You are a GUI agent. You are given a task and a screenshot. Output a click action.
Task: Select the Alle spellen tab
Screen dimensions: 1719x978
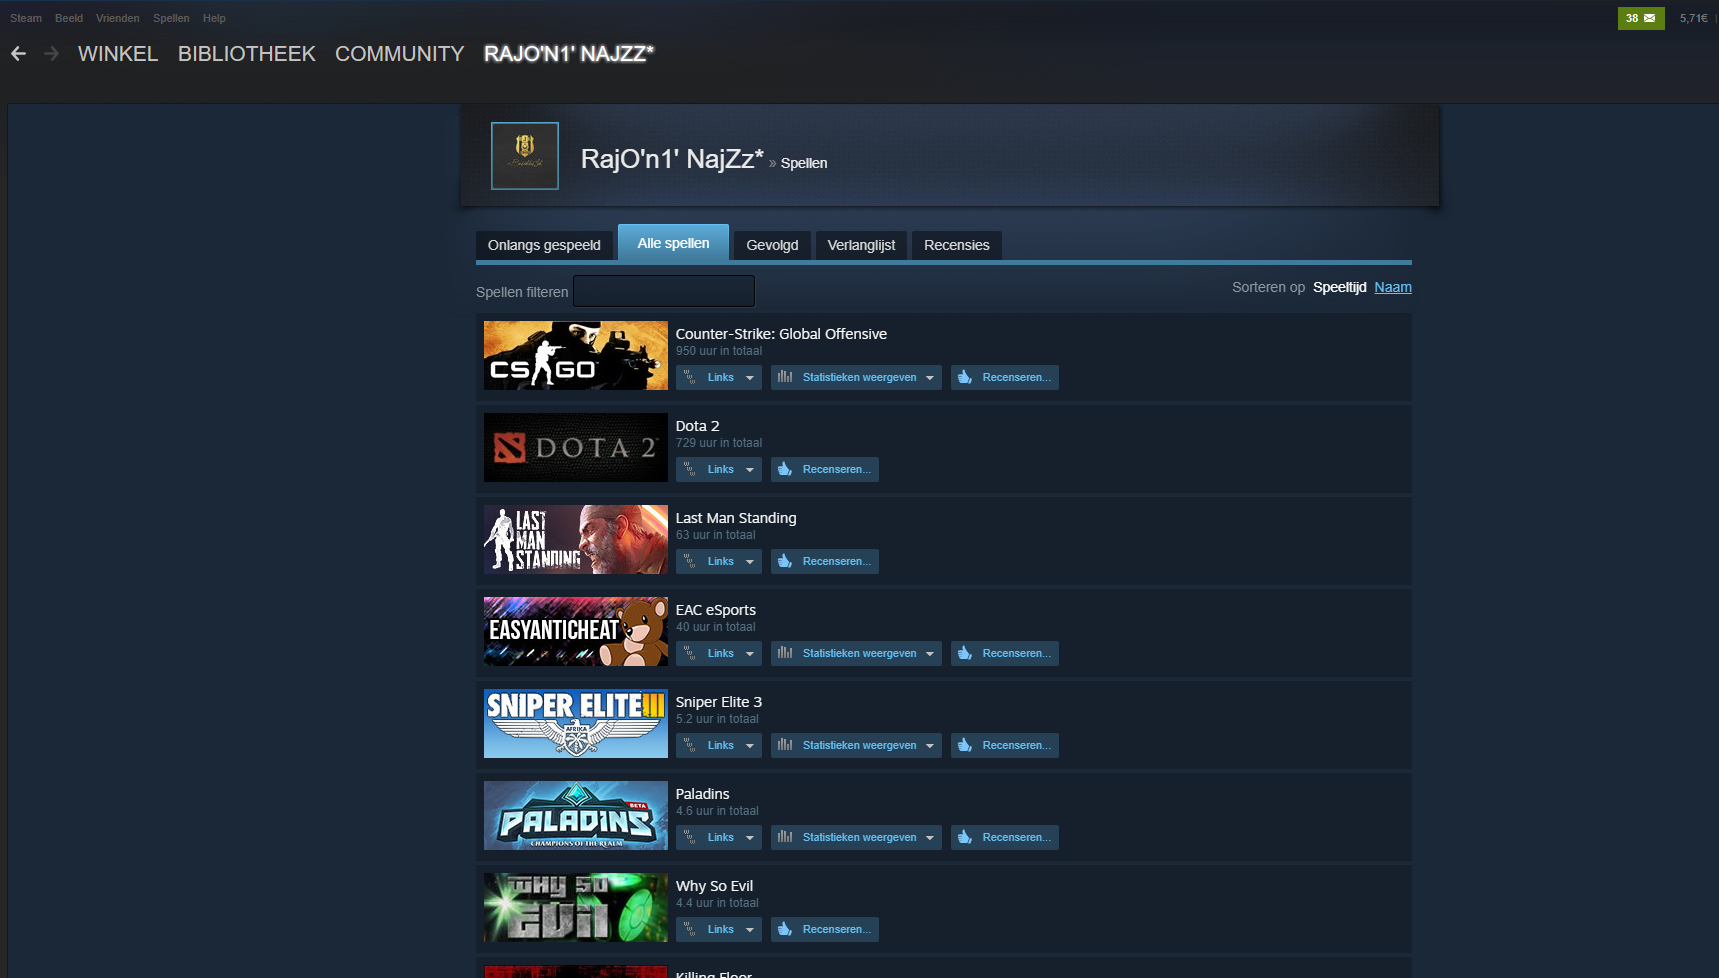673,243
